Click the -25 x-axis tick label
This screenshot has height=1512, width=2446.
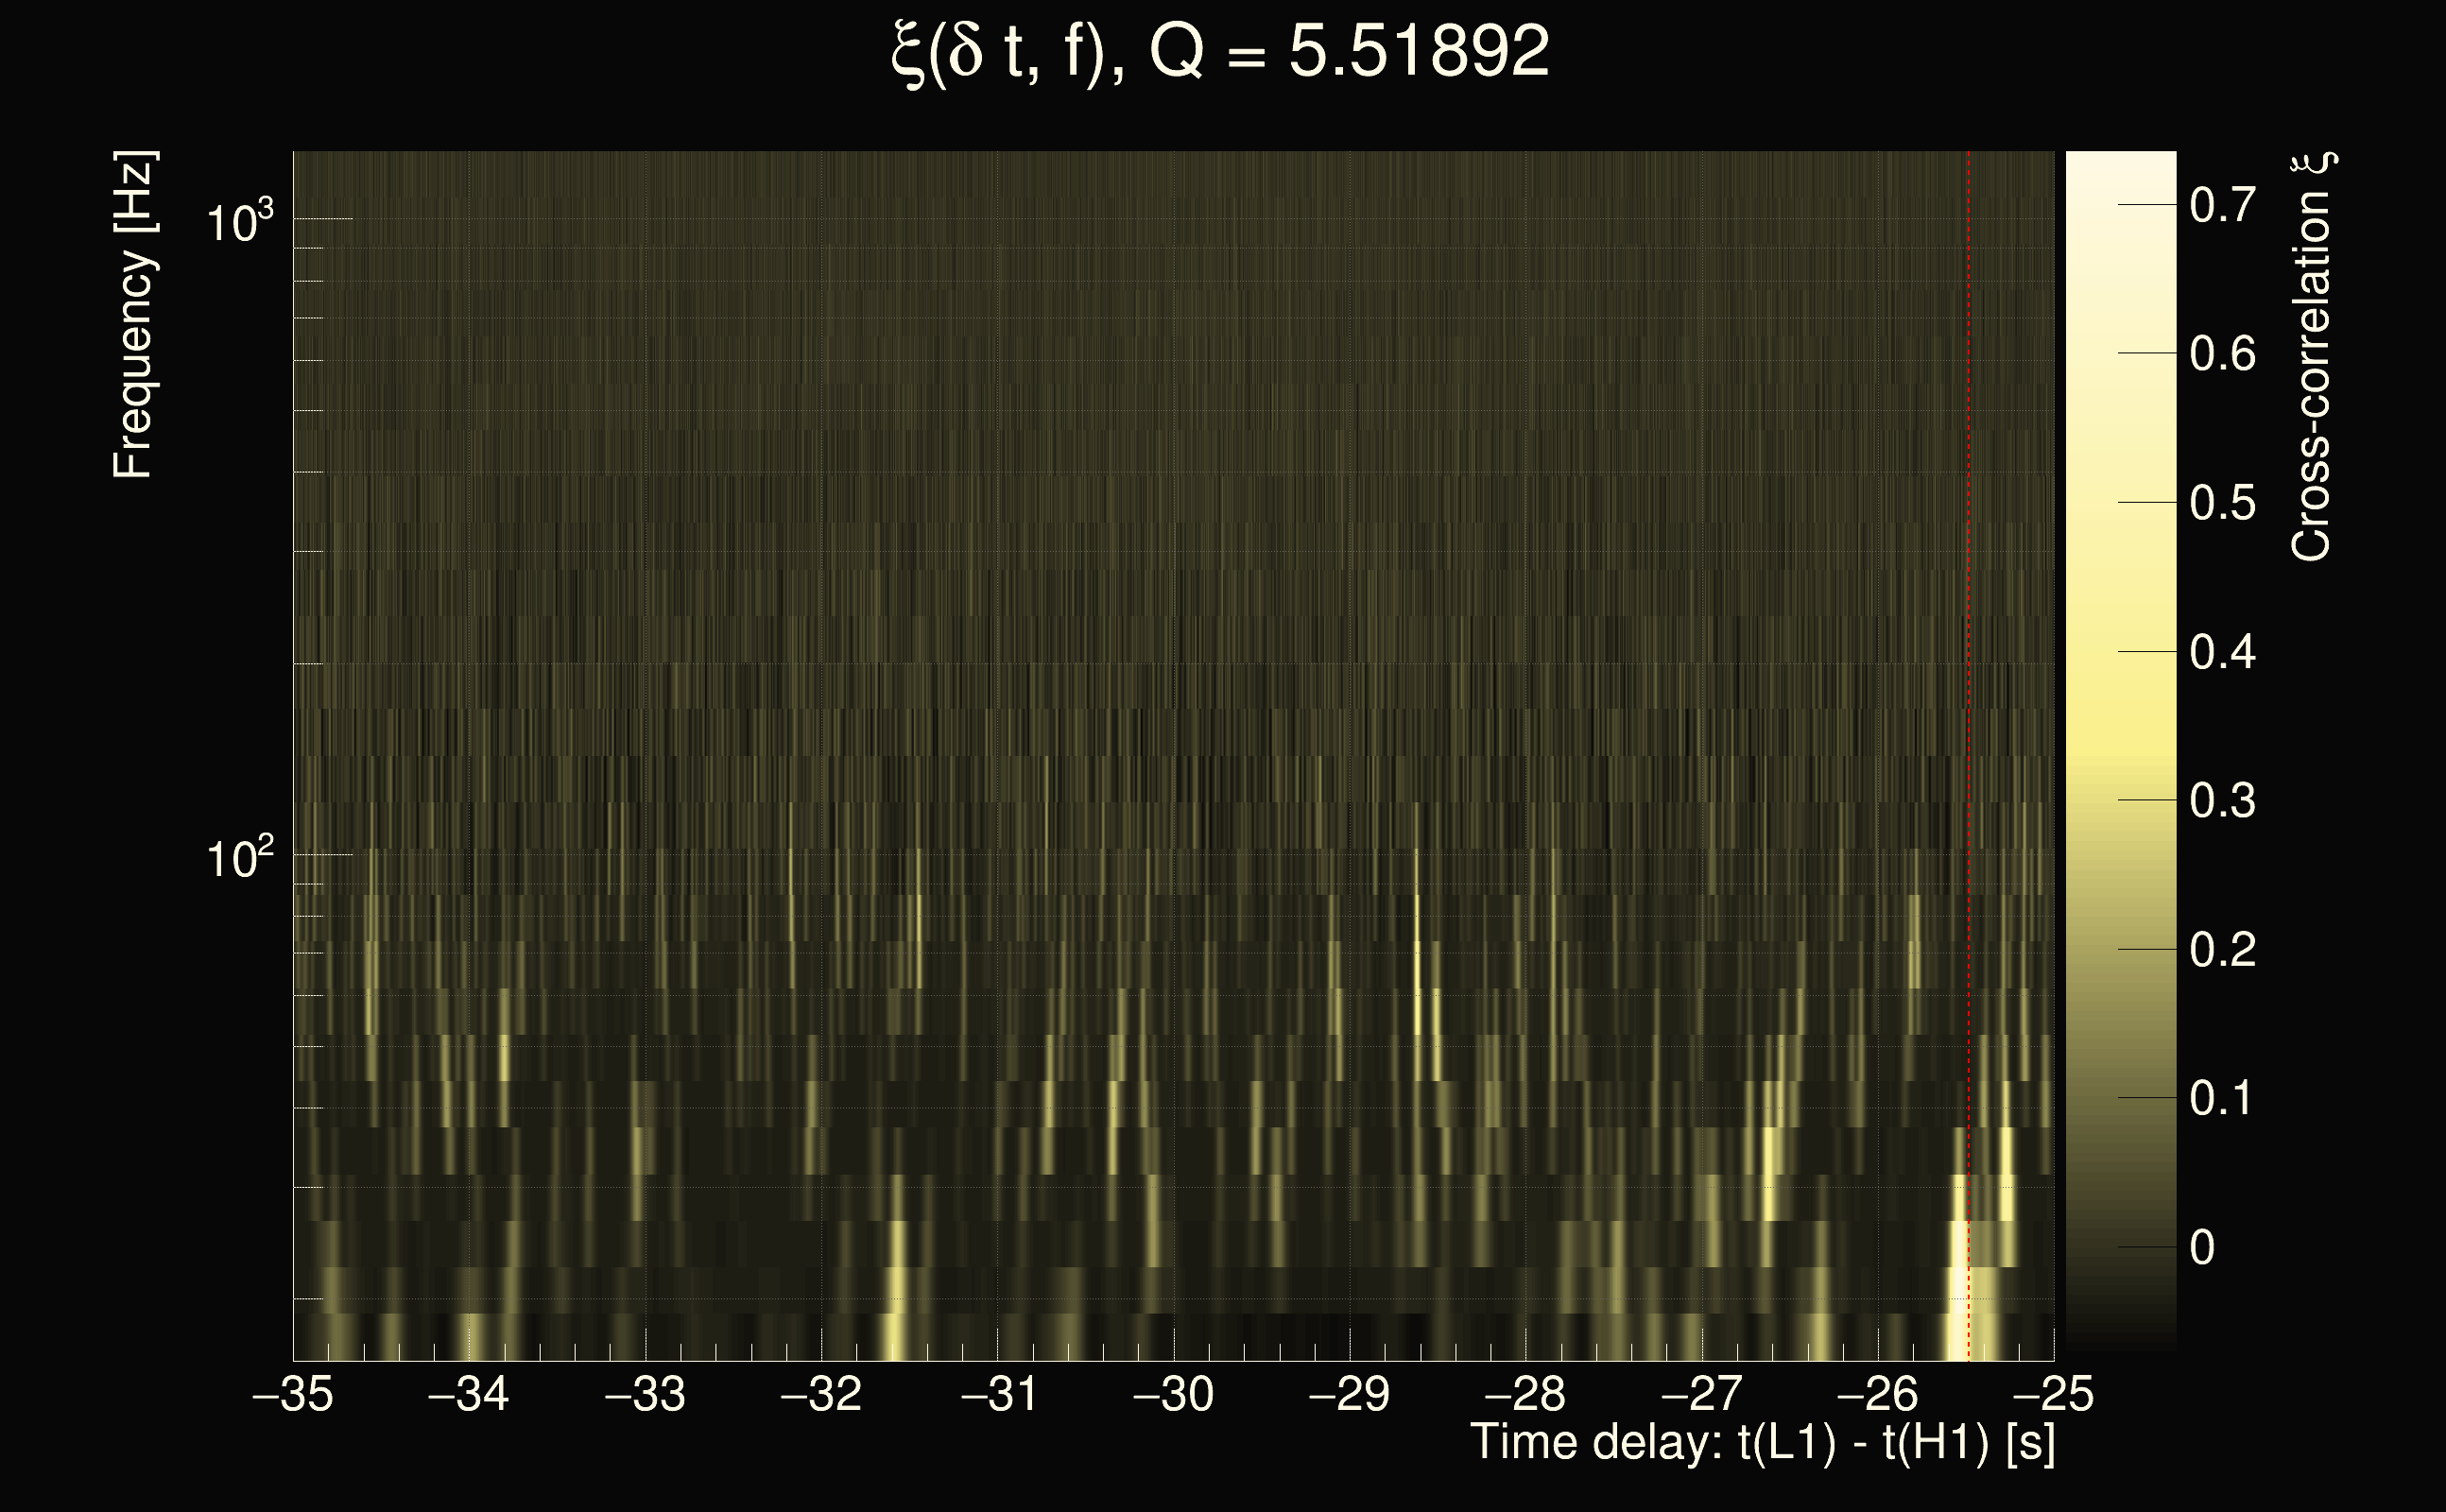point(2053,1394)
